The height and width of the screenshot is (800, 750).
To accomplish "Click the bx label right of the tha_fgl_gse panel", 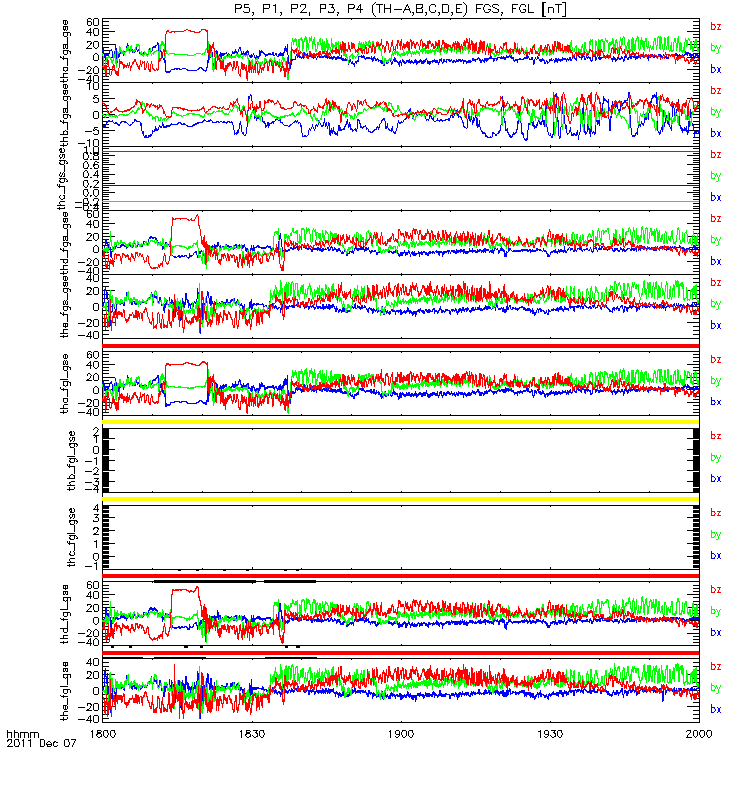I will pyautogui.click(x=715, y=402).
